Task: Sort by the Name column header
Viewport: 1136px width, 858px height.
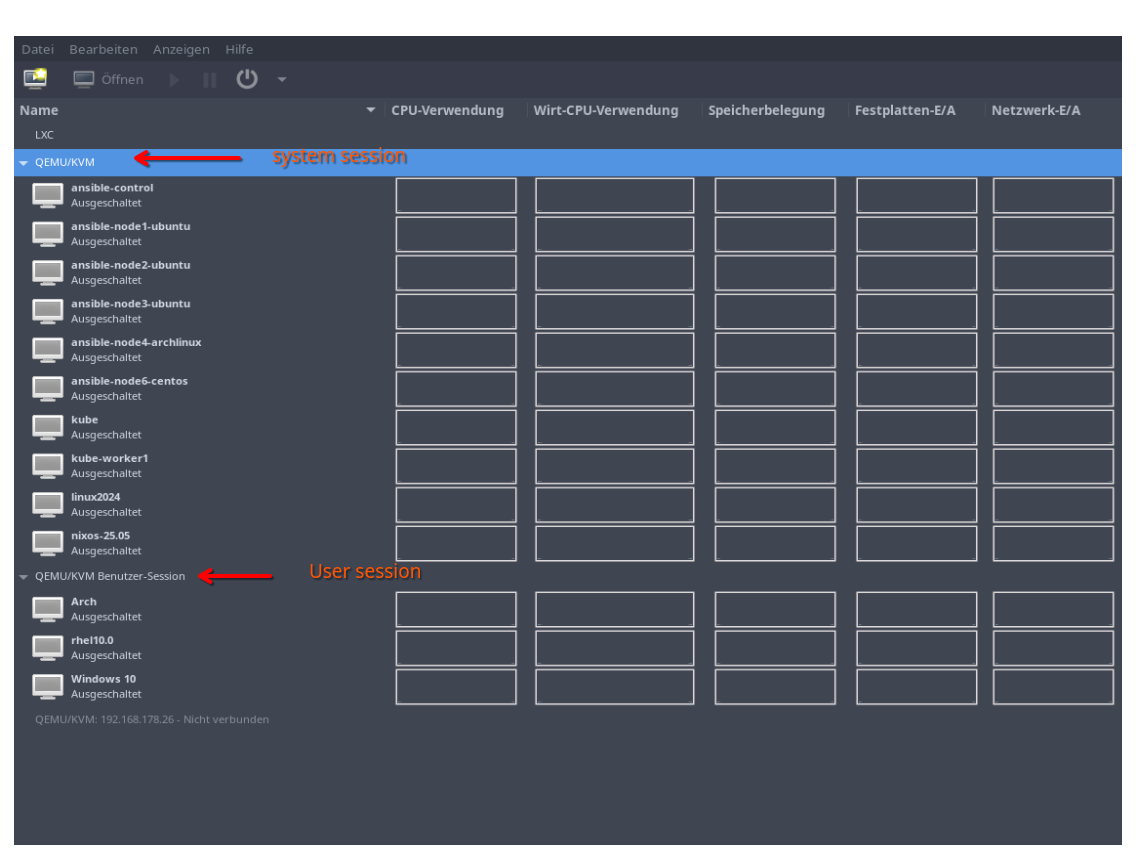Action: tap(190, 110)
